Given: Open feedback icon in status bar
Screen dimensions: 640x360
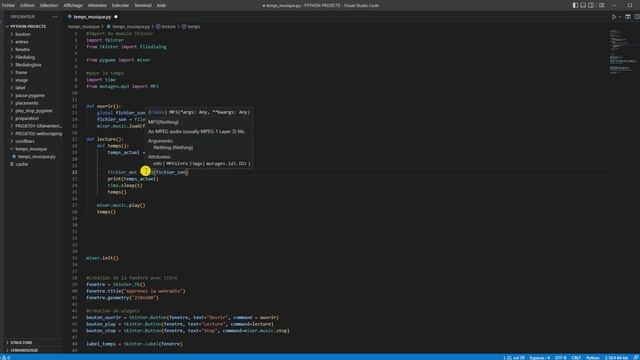Looking at the screenshot, I should (x=636, y=358).
